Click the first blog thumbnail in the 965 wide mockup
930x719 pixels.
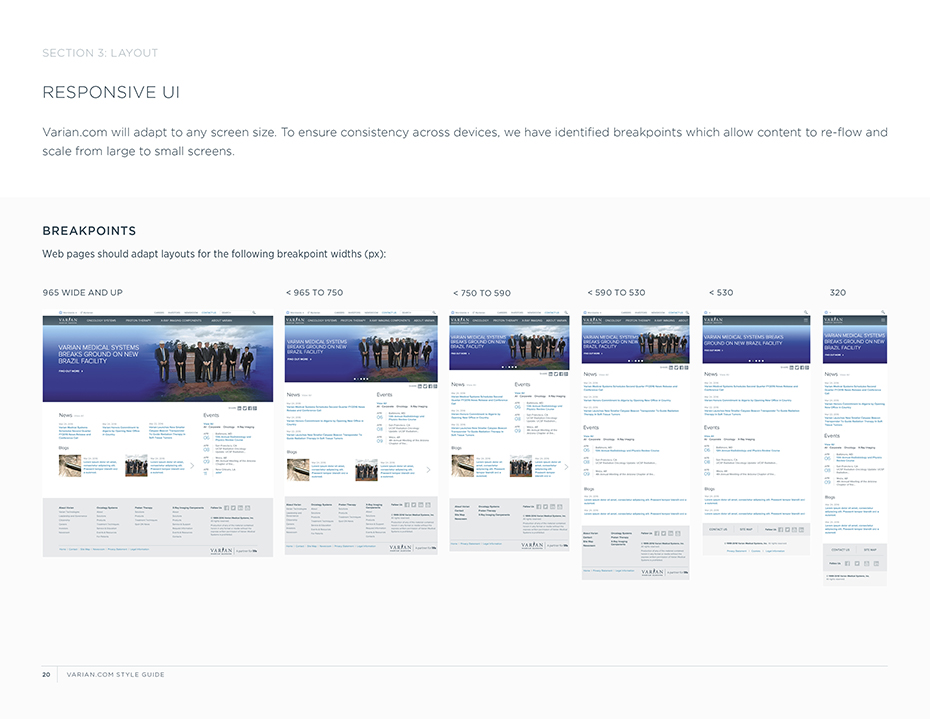click(69, 466)
